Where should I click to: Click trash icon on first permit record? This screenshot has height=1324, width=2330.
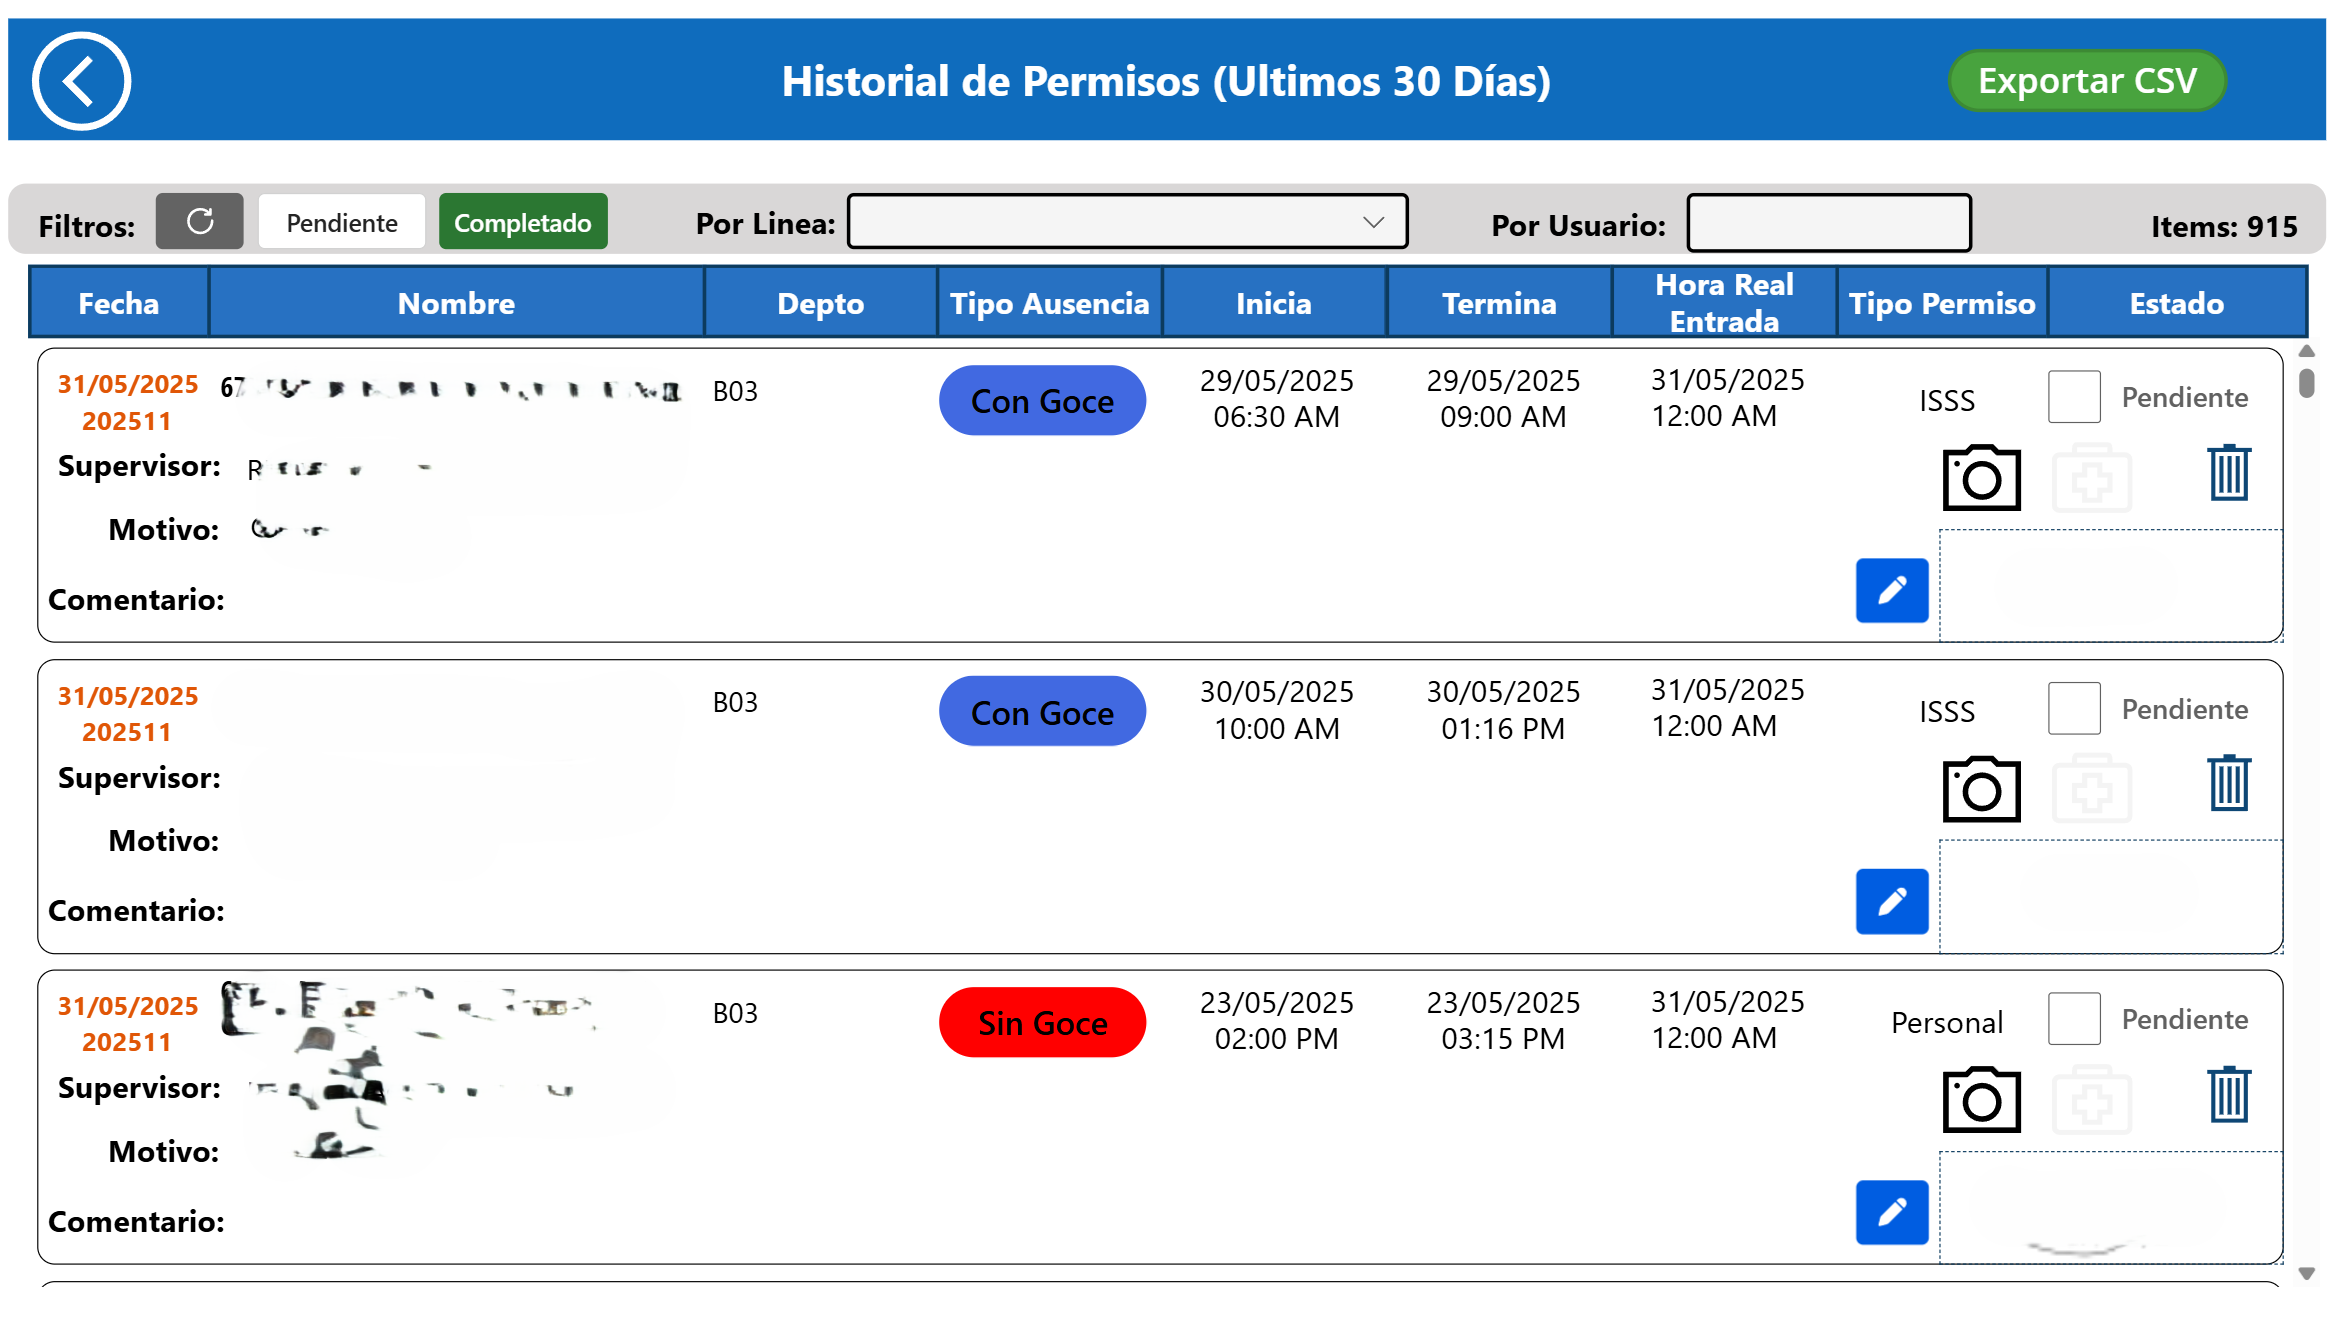[x=2228, y=473]
